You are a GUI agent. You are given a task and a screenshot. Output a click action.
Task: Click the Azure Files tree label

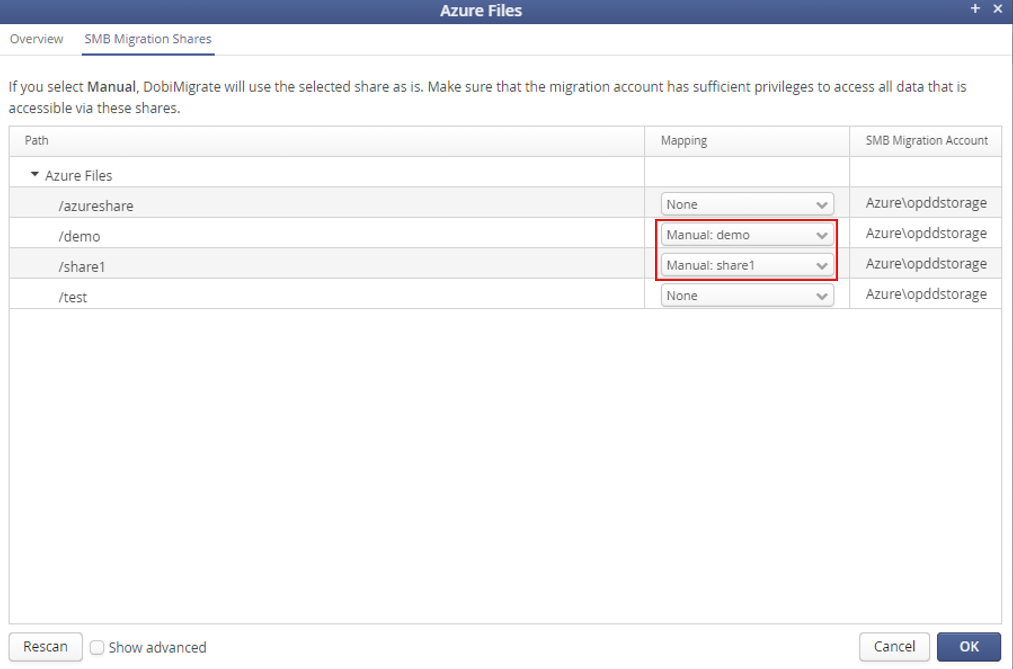click(78, 175)
